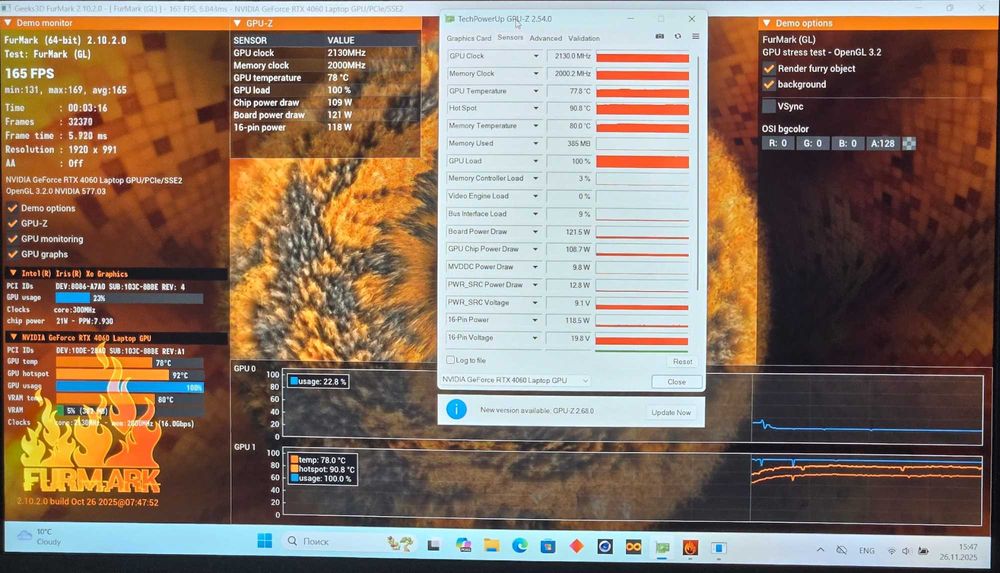Click the GPU-Z refresh icon
The width and height of the screenshot is (1000, 573).
(x=678, y=36)
